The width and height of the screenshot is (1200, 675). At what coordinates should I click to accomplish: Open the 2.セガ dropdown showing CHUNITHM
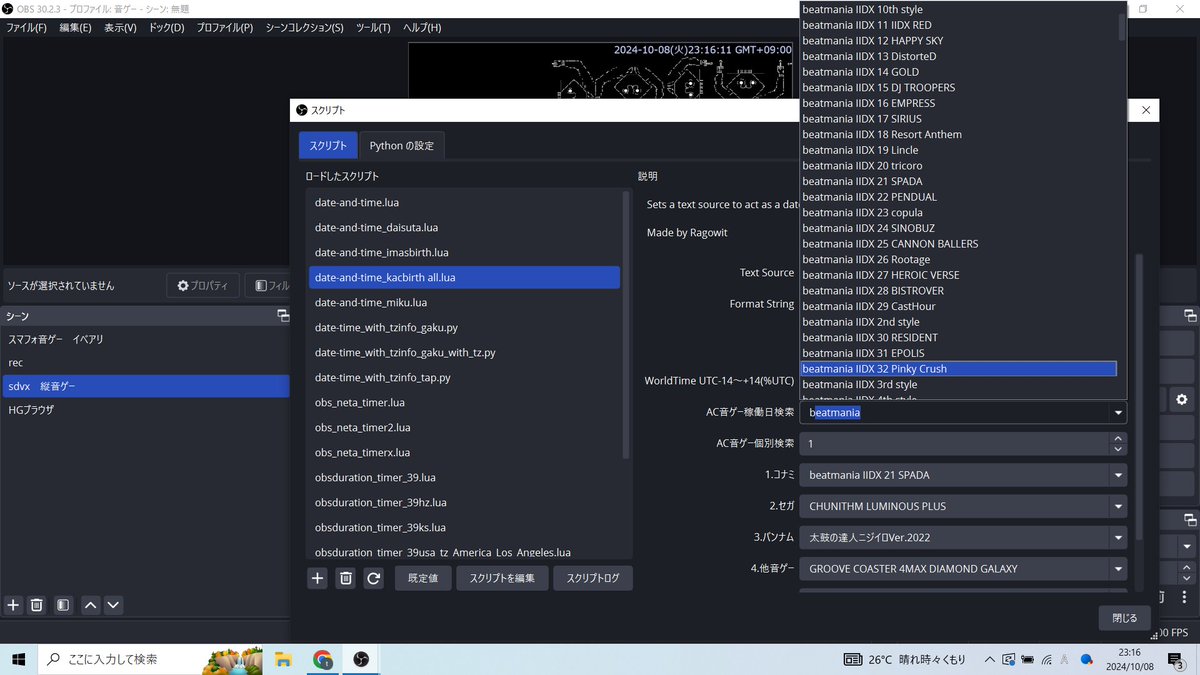click(x=963, y=506)
